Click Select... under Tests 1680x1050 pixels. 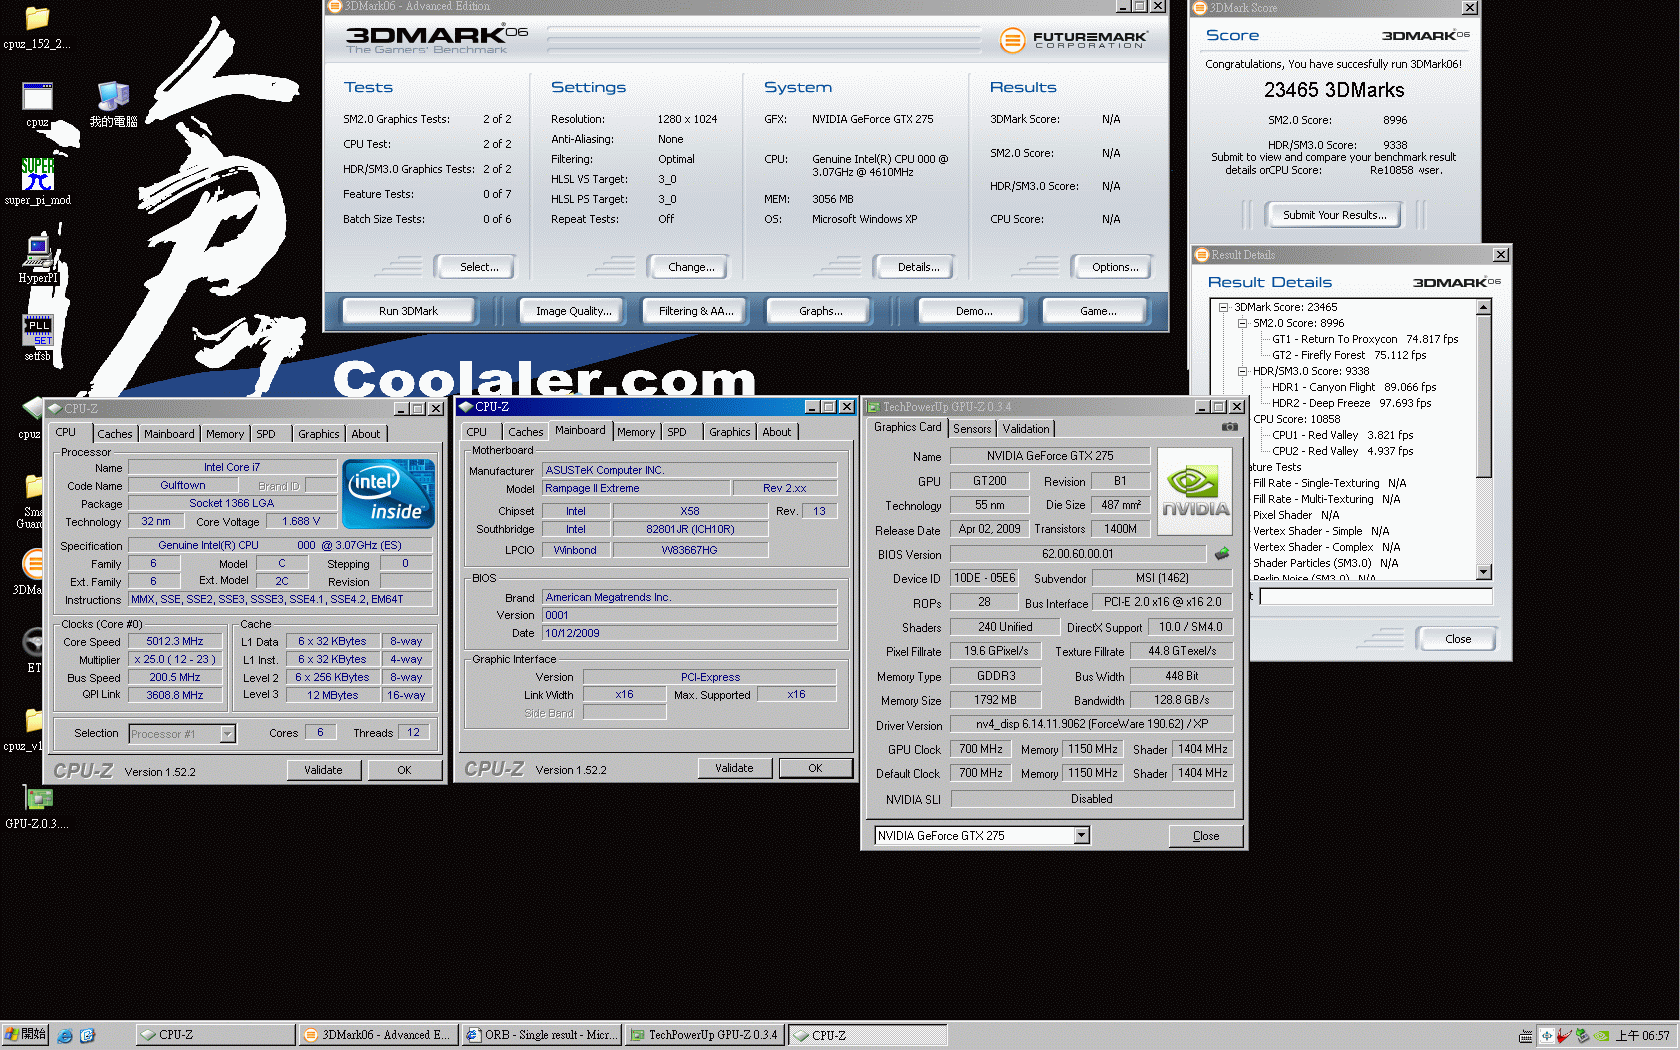coord(478,267)
